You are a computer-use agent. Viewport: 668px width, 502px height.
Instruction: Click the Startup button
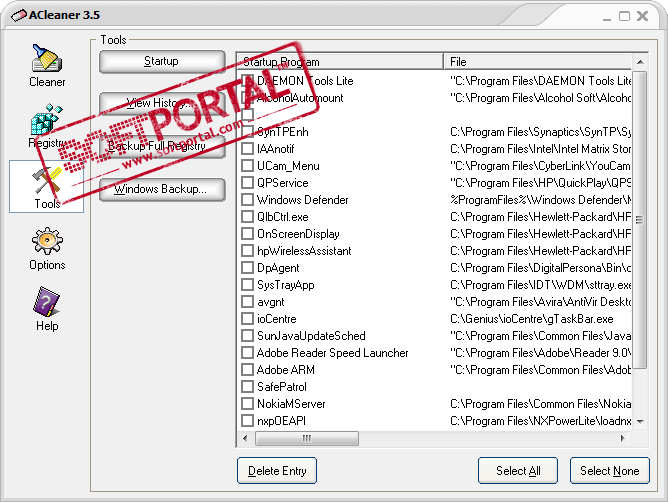click(x=162, y=61)
